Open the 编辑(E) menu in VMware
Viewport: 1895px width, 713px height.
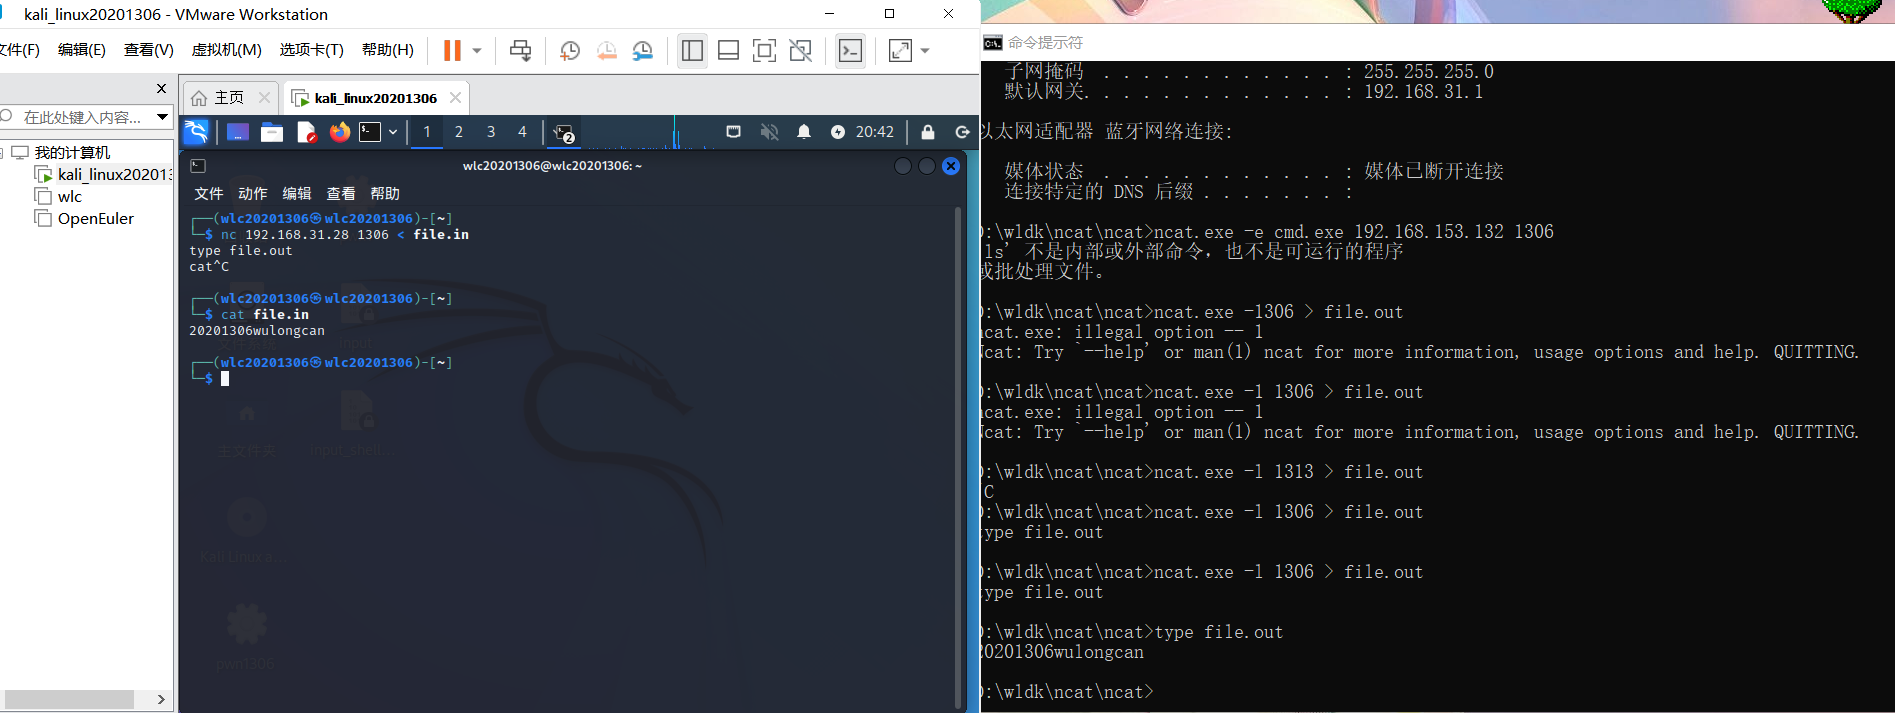point(82,50)
